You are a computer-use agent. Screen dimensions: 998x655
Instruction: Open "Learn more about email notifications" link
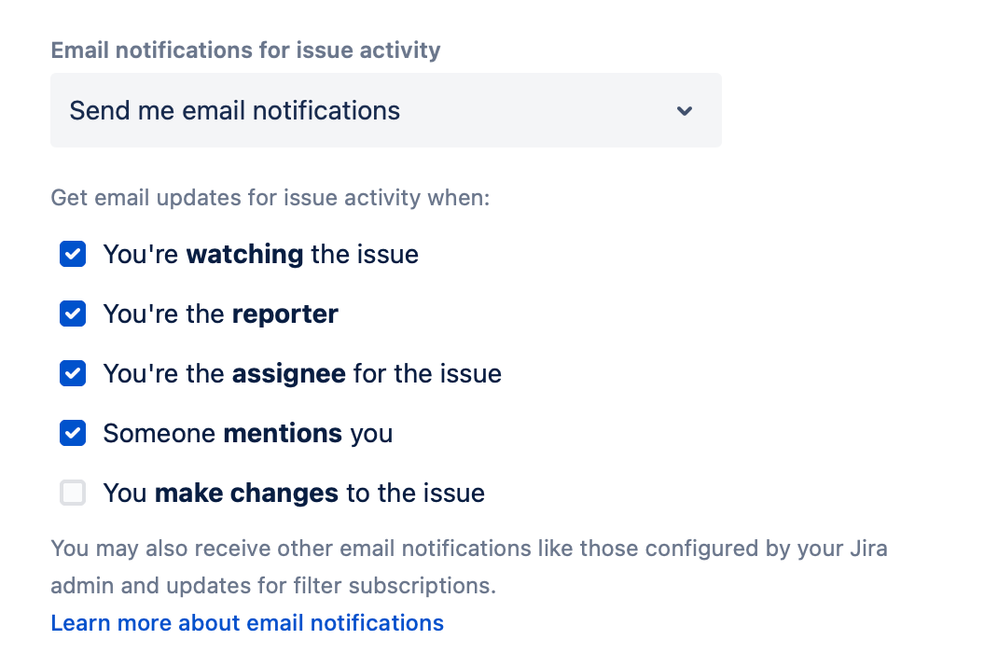[x=247, y=623]
